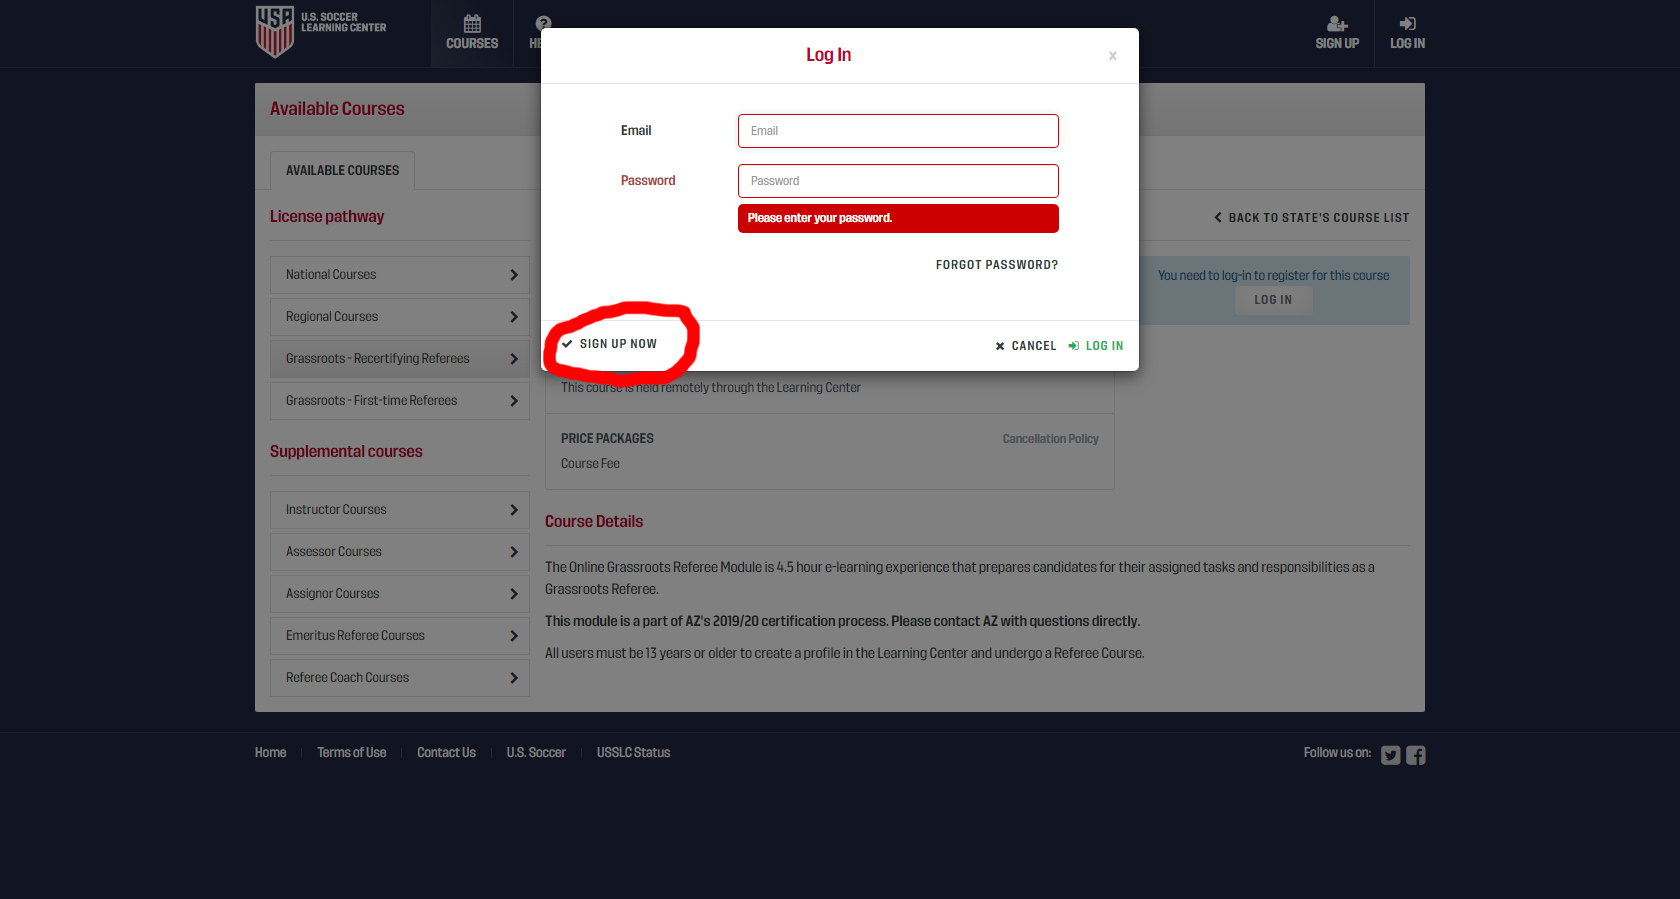Expand Grassroots - First-time Referees chevron
This screenshot has height=899, width=1680.
click(514, 401)
